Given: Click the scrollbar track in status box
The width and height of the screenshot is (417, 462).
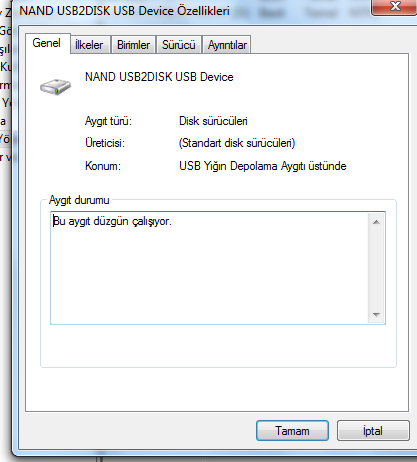Looking at the screenshot, I should coord(376,268).
